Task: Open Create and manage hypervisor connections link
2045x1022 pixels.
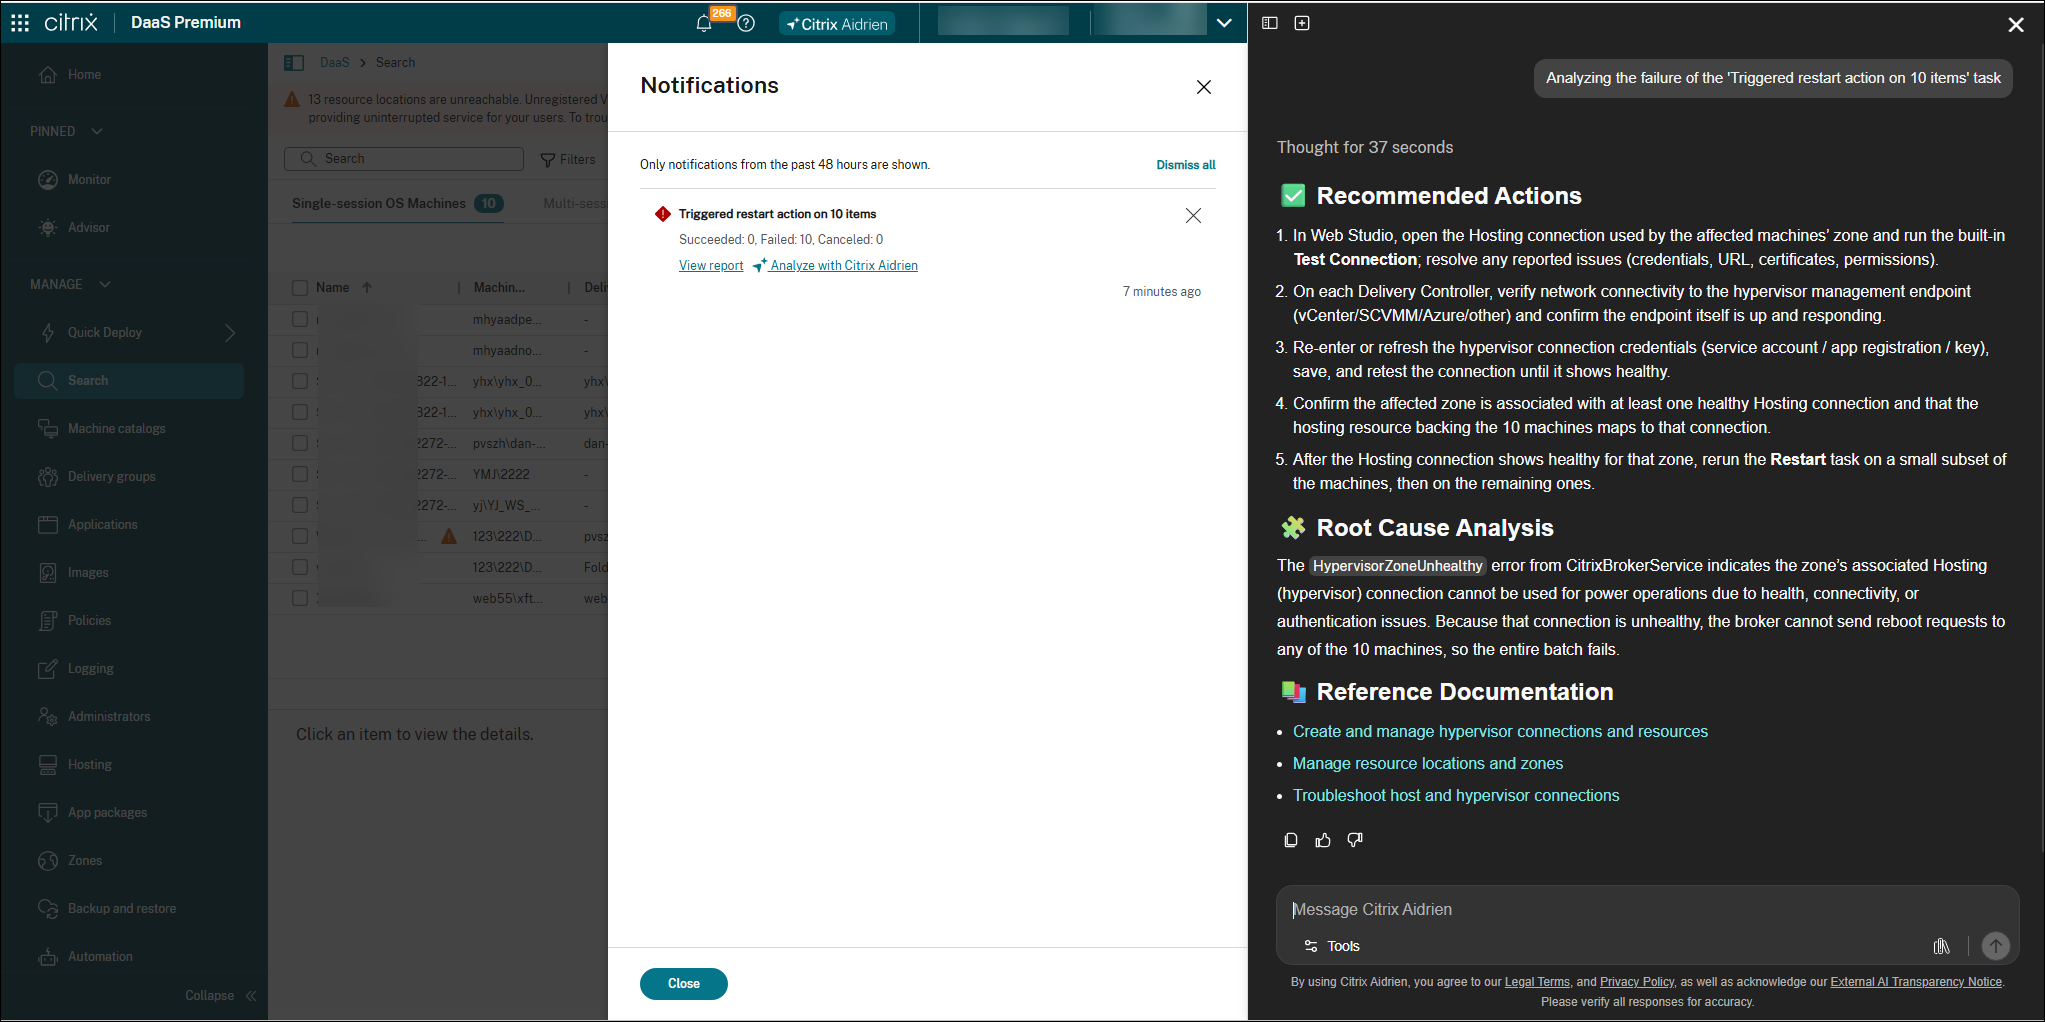Action: pyautogui.click(x=1500, y=732)
